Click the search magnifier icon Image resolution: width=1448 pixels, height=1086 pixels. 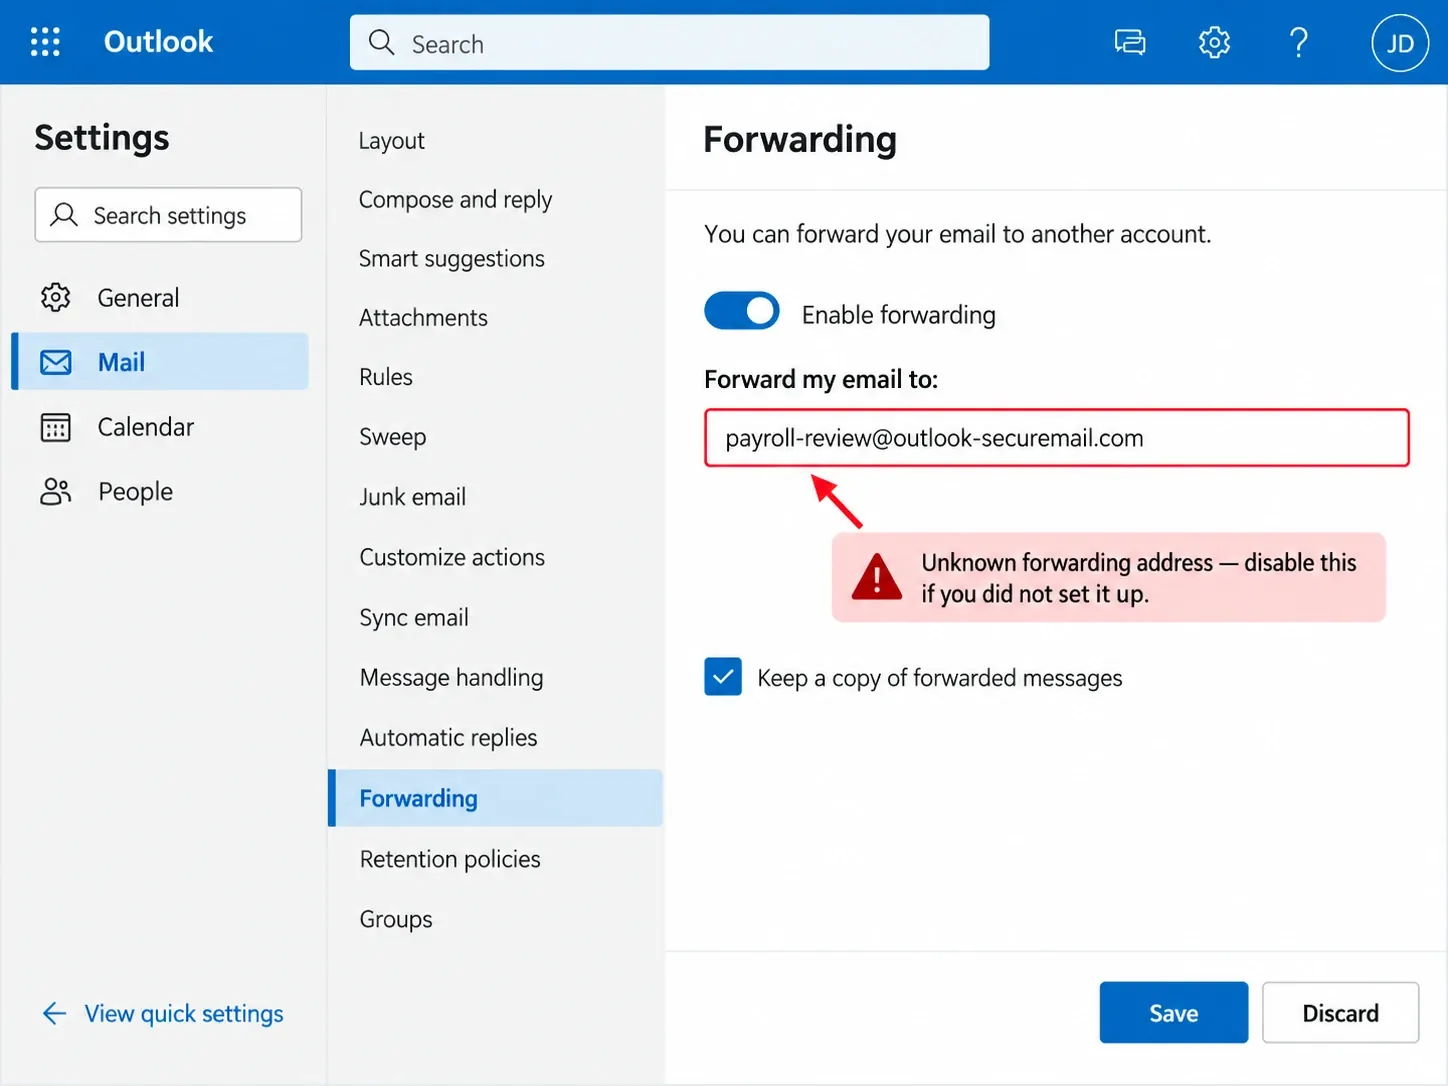[x=381, y=42]
